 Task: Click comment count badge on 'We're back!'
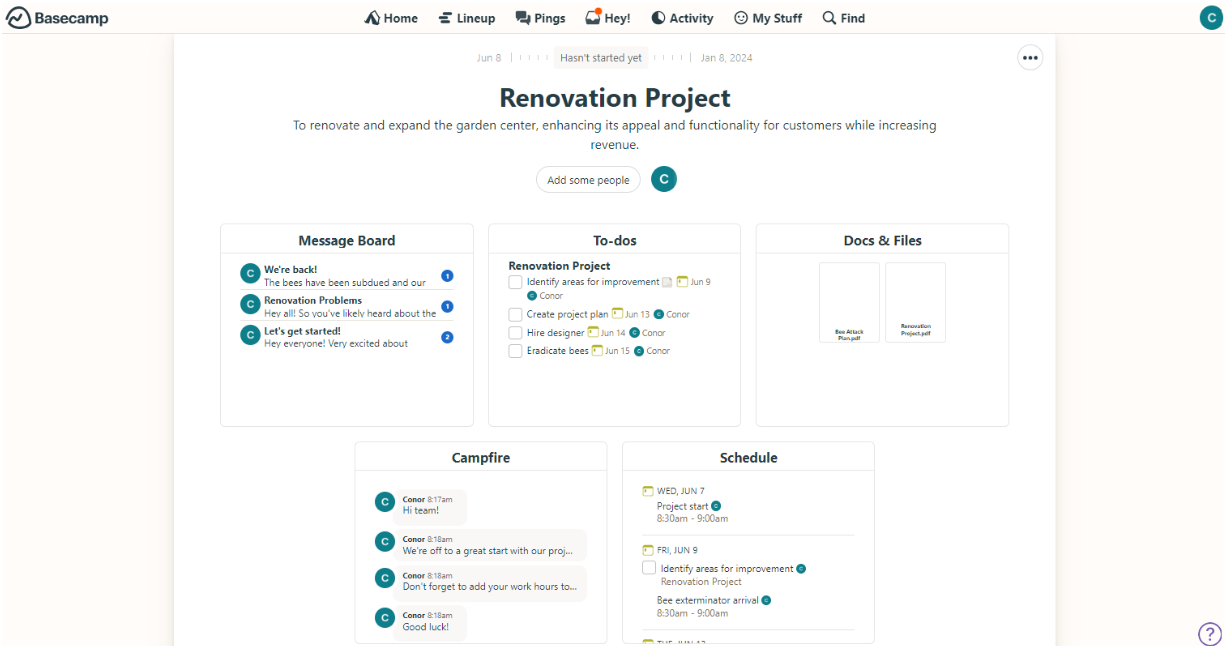447,276
